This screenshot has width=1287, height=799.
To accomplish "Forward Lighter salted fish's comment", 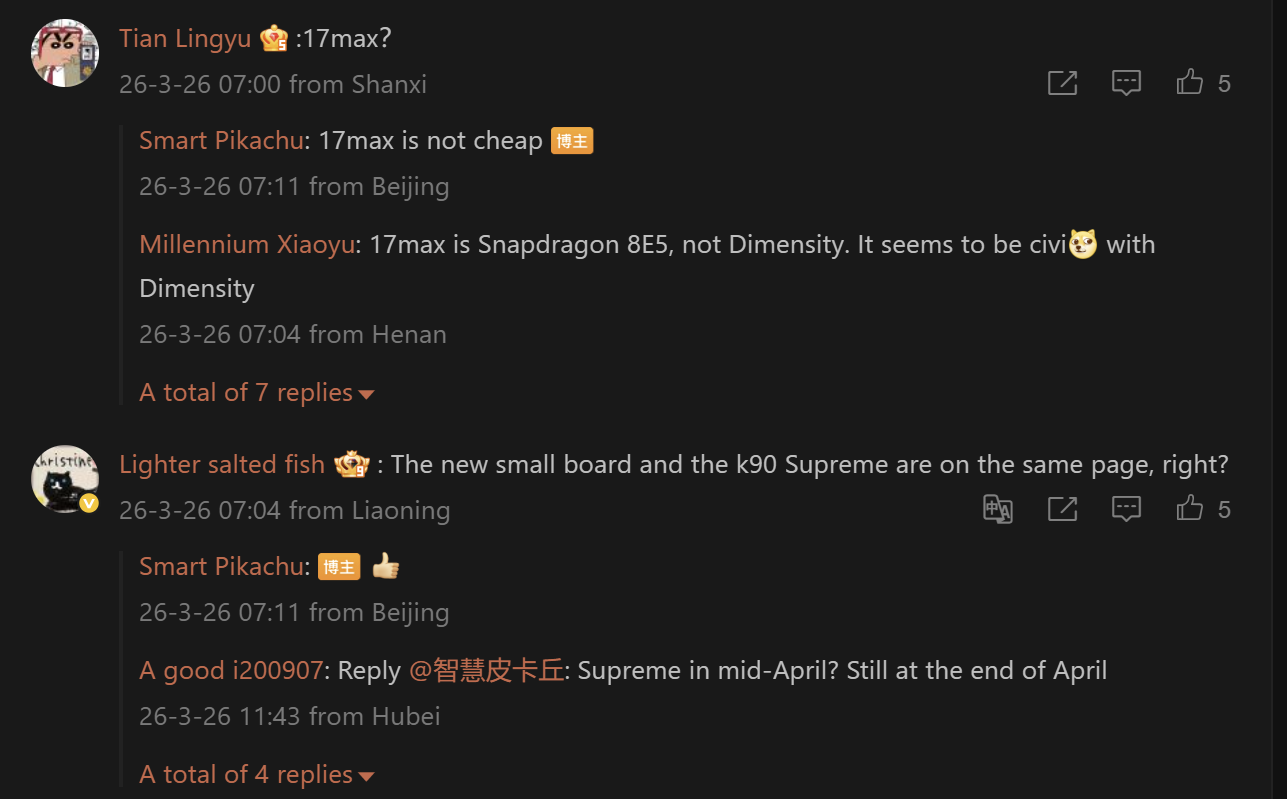I will coord(1062,509).
